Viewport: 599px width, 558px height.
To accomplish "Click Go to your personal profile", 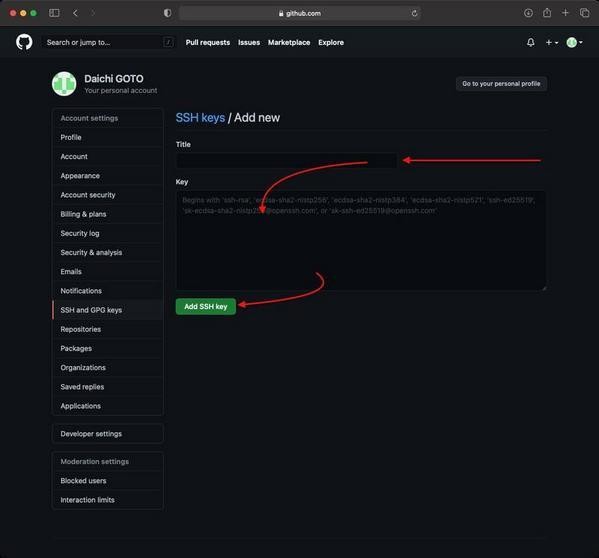I will (501, 84).
